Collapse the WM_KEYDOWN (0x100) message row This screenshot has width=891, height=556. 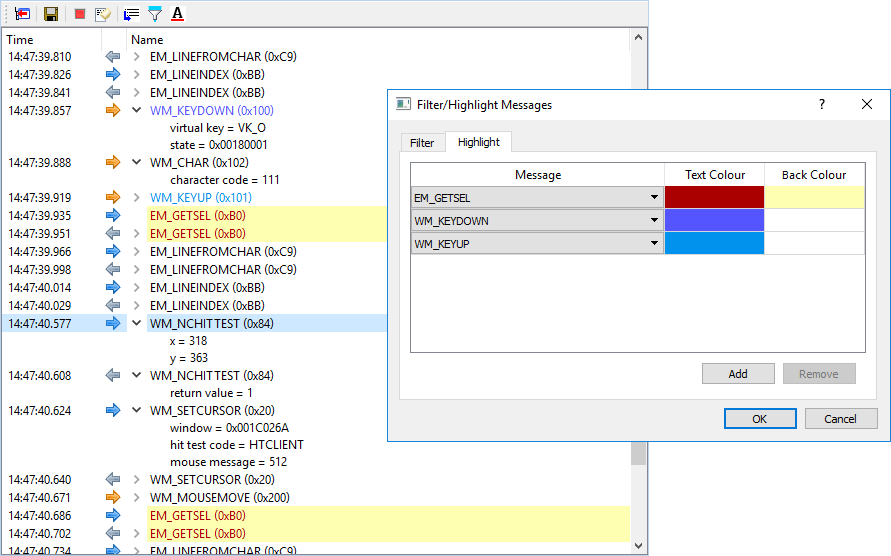(x=137, y=111)
